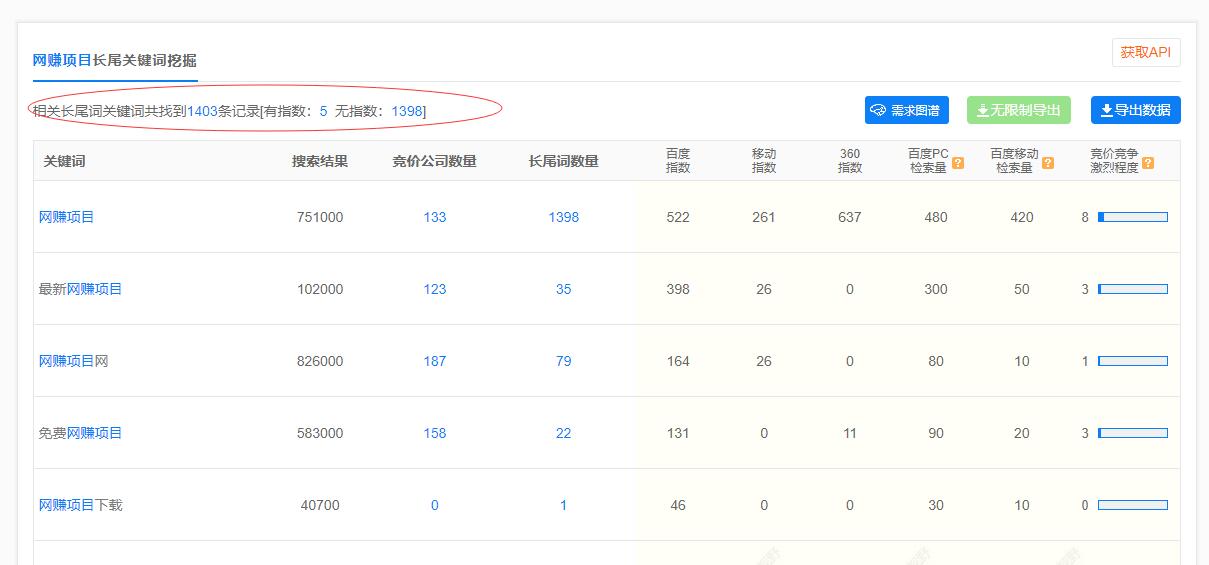Viewport: 1209px width, 565px height.
Task: Select the 网赚项目长尾关键词挖掘 tab
Action: [115, 61]
